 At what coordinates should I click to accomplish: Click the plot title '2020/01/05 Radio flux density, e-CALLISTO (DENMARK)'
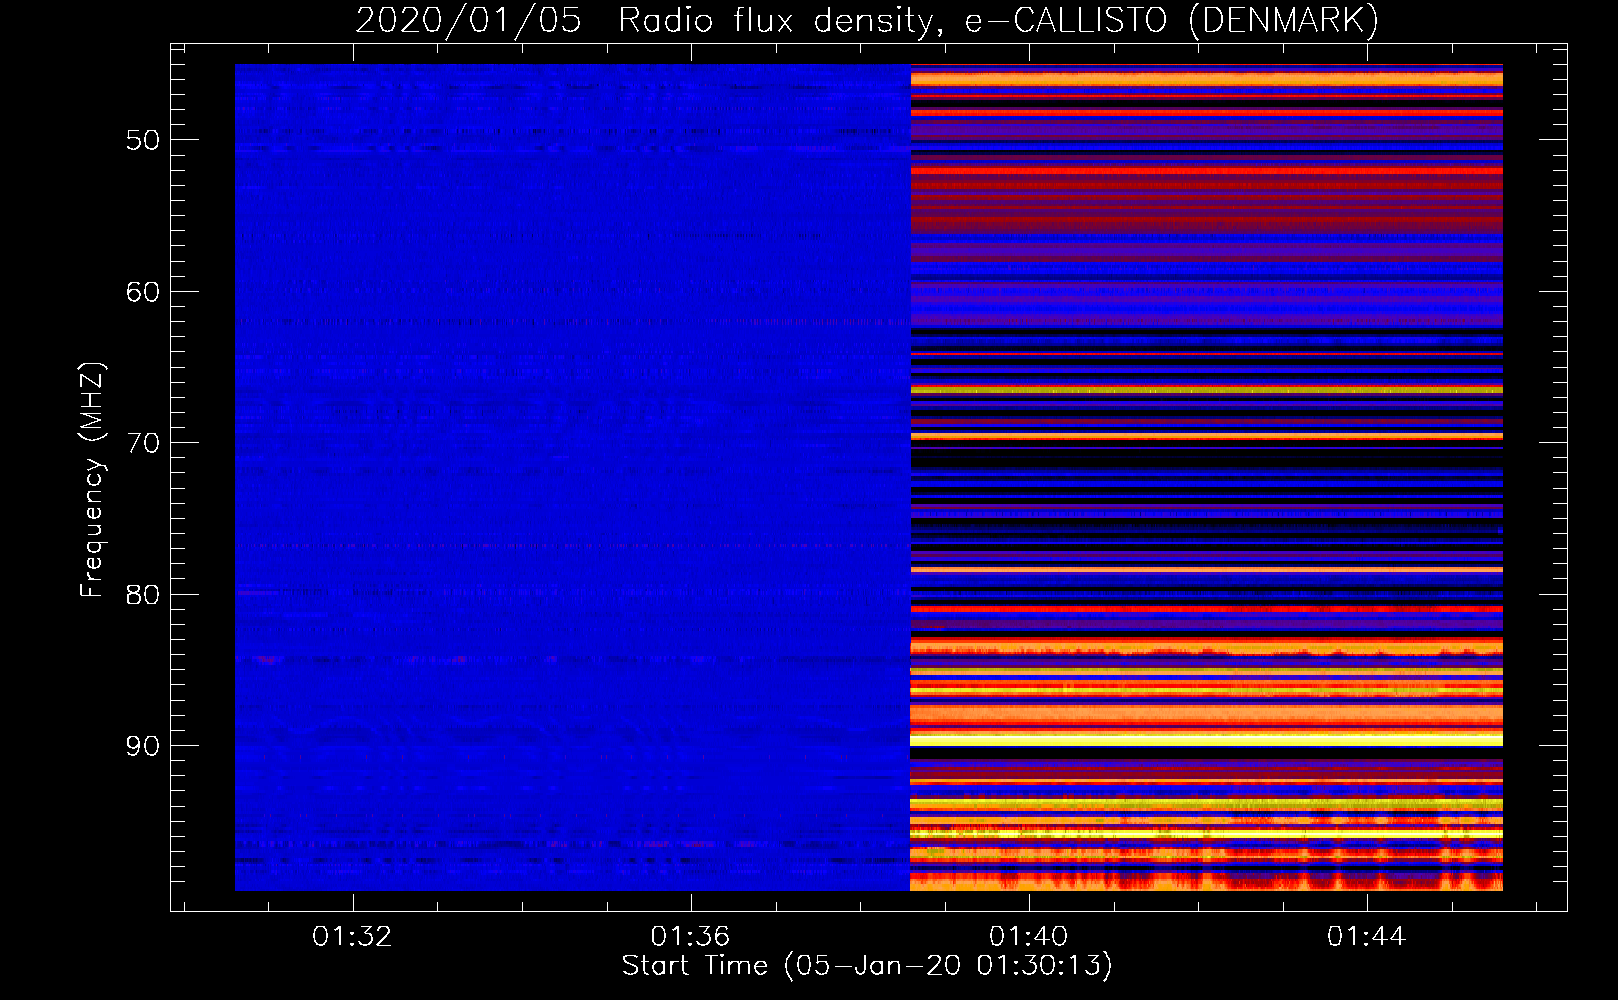(x=867, y=20)
